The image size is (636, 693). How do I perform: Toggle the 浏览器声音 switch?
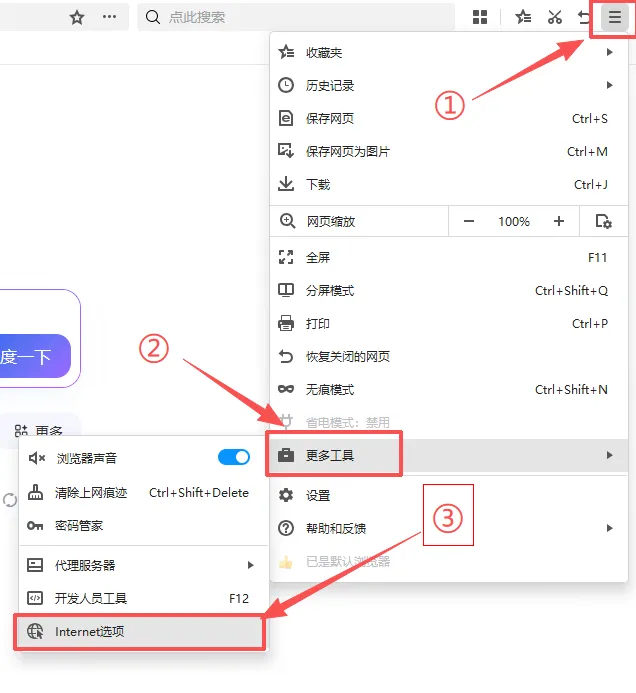point(234,457)
